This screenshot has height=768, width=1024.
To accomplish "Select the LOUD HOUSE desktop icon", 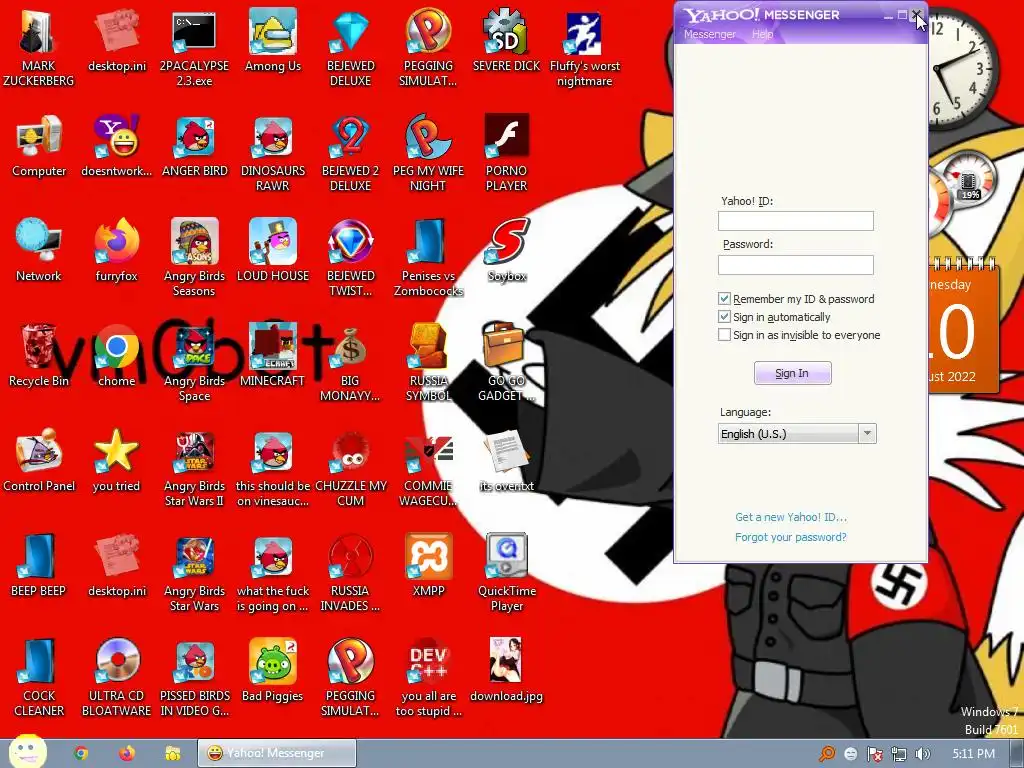I will [x=272, y=251].
